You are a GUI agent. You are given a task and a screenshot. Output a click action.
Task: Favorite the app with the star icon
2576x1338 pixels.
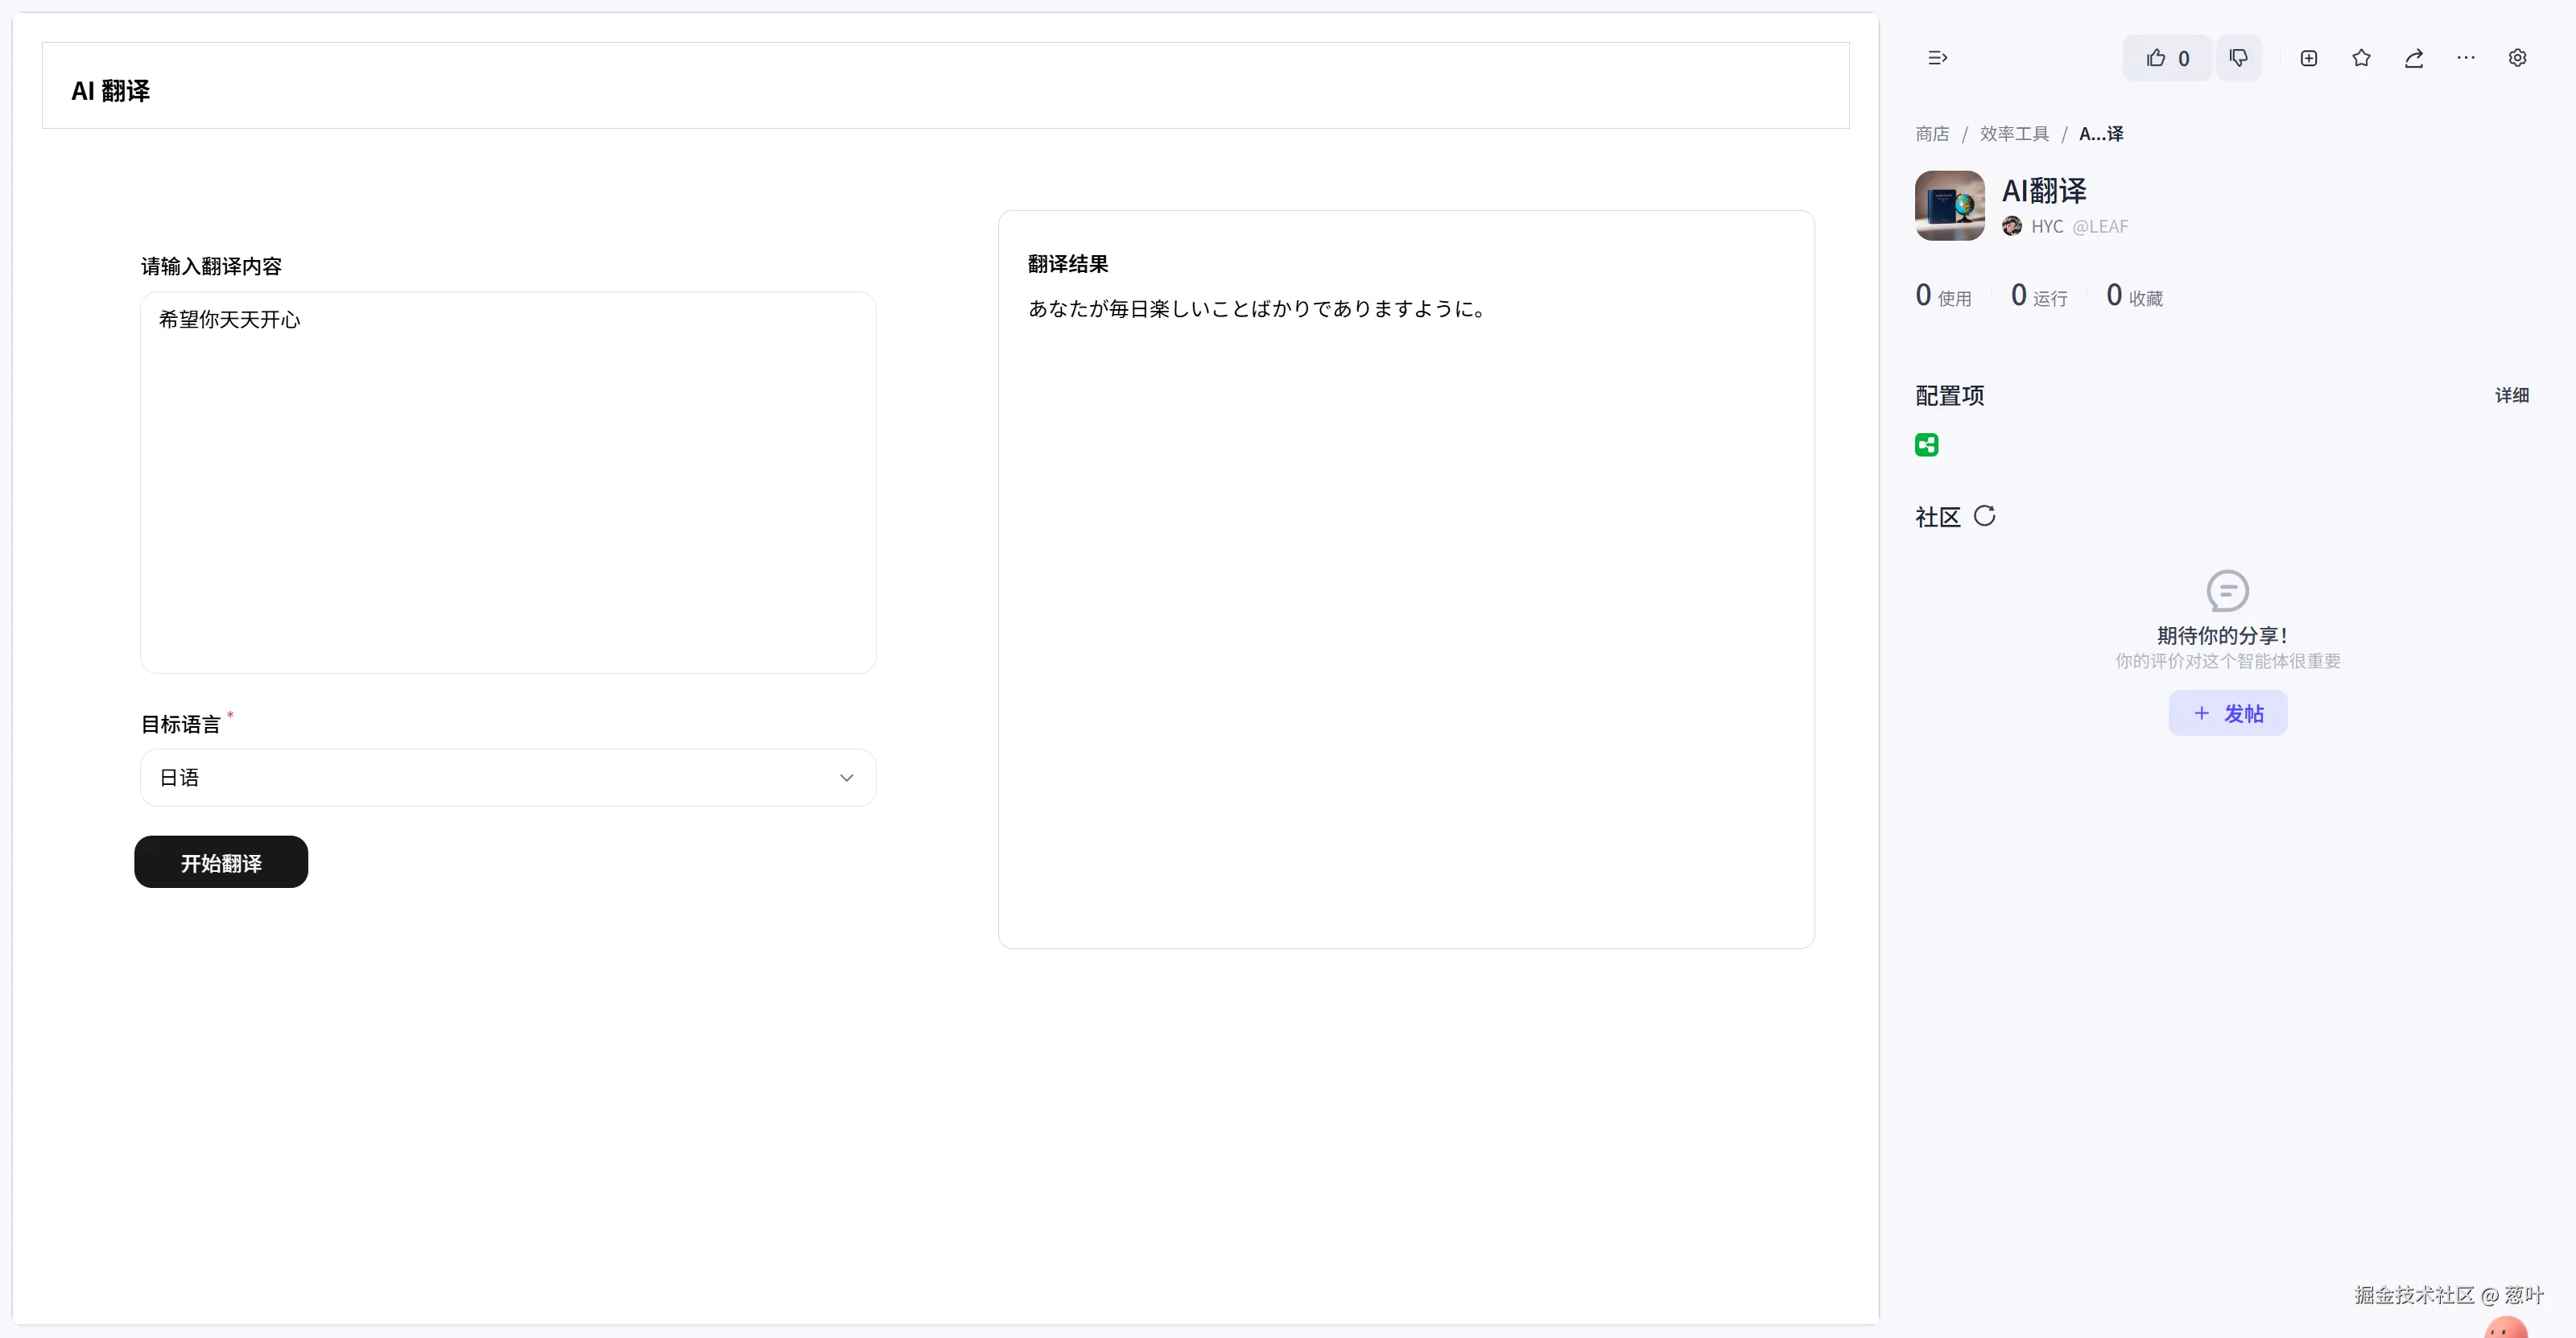tap(2361, 58)
